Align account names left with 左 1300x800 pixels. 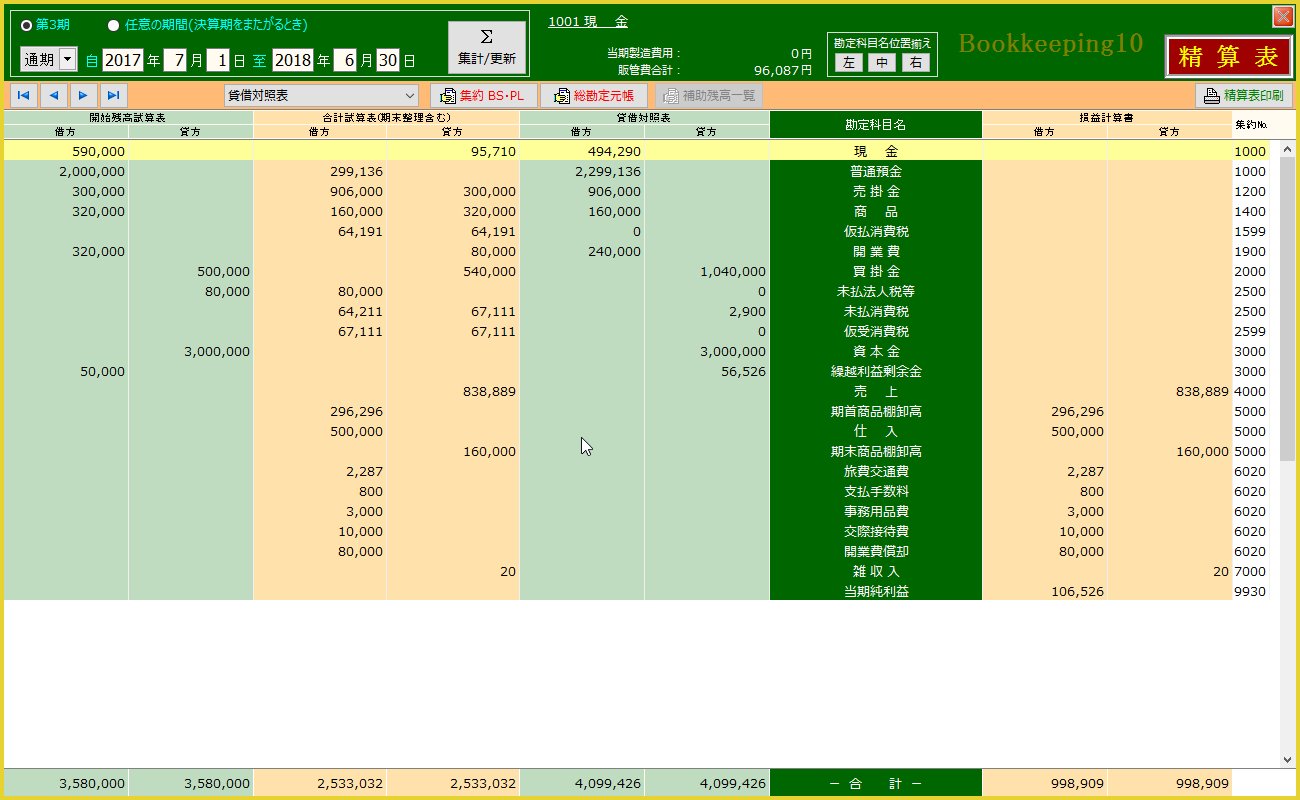(848, 63)
